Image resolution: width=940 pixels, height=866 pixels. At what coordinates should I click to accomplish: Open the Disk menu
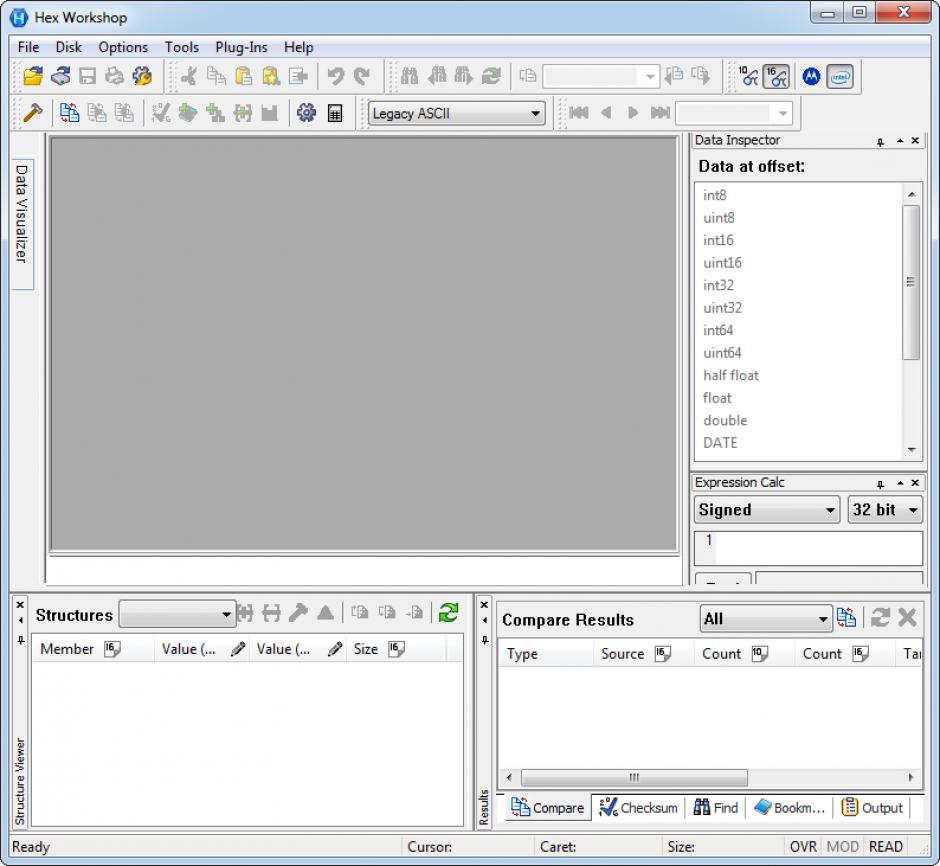click(68, 47)
